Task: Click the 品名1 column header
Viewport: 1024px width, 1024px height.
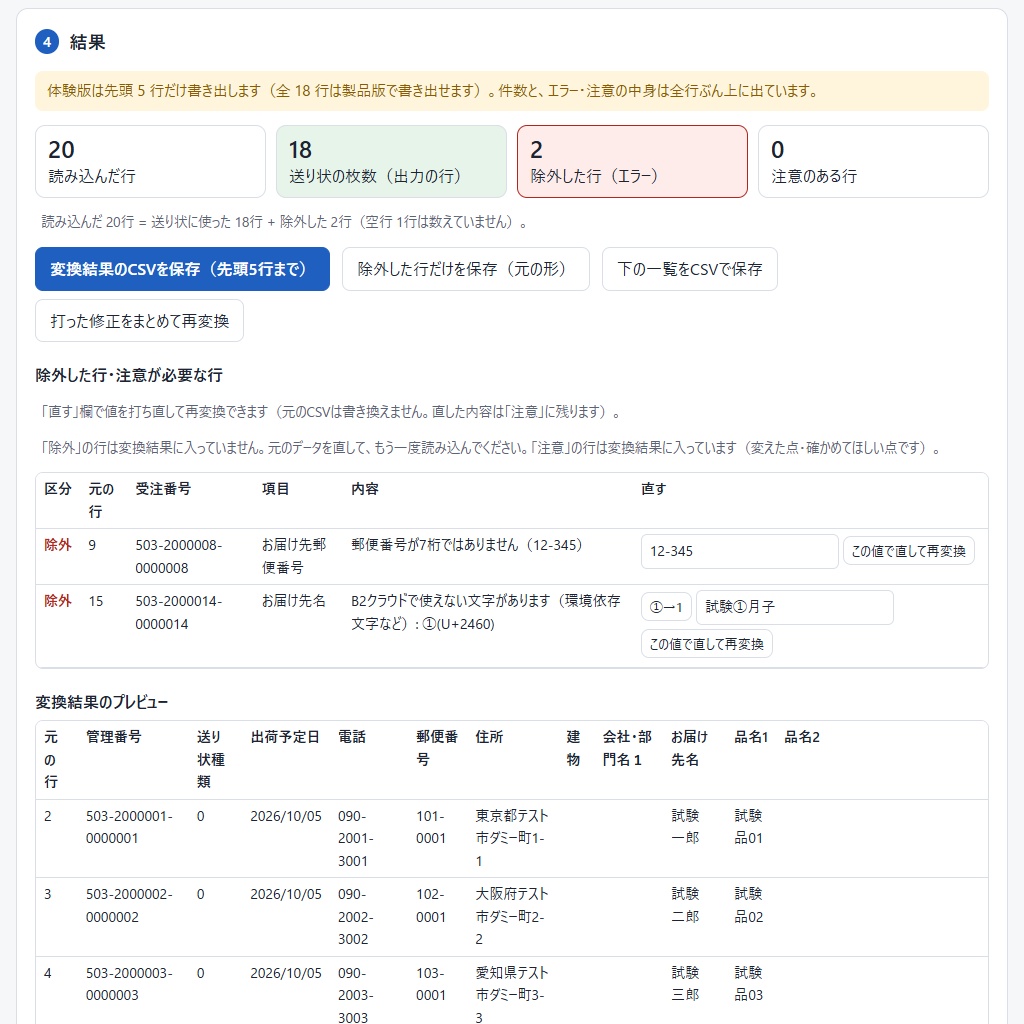Action: [x=752, y=737]
